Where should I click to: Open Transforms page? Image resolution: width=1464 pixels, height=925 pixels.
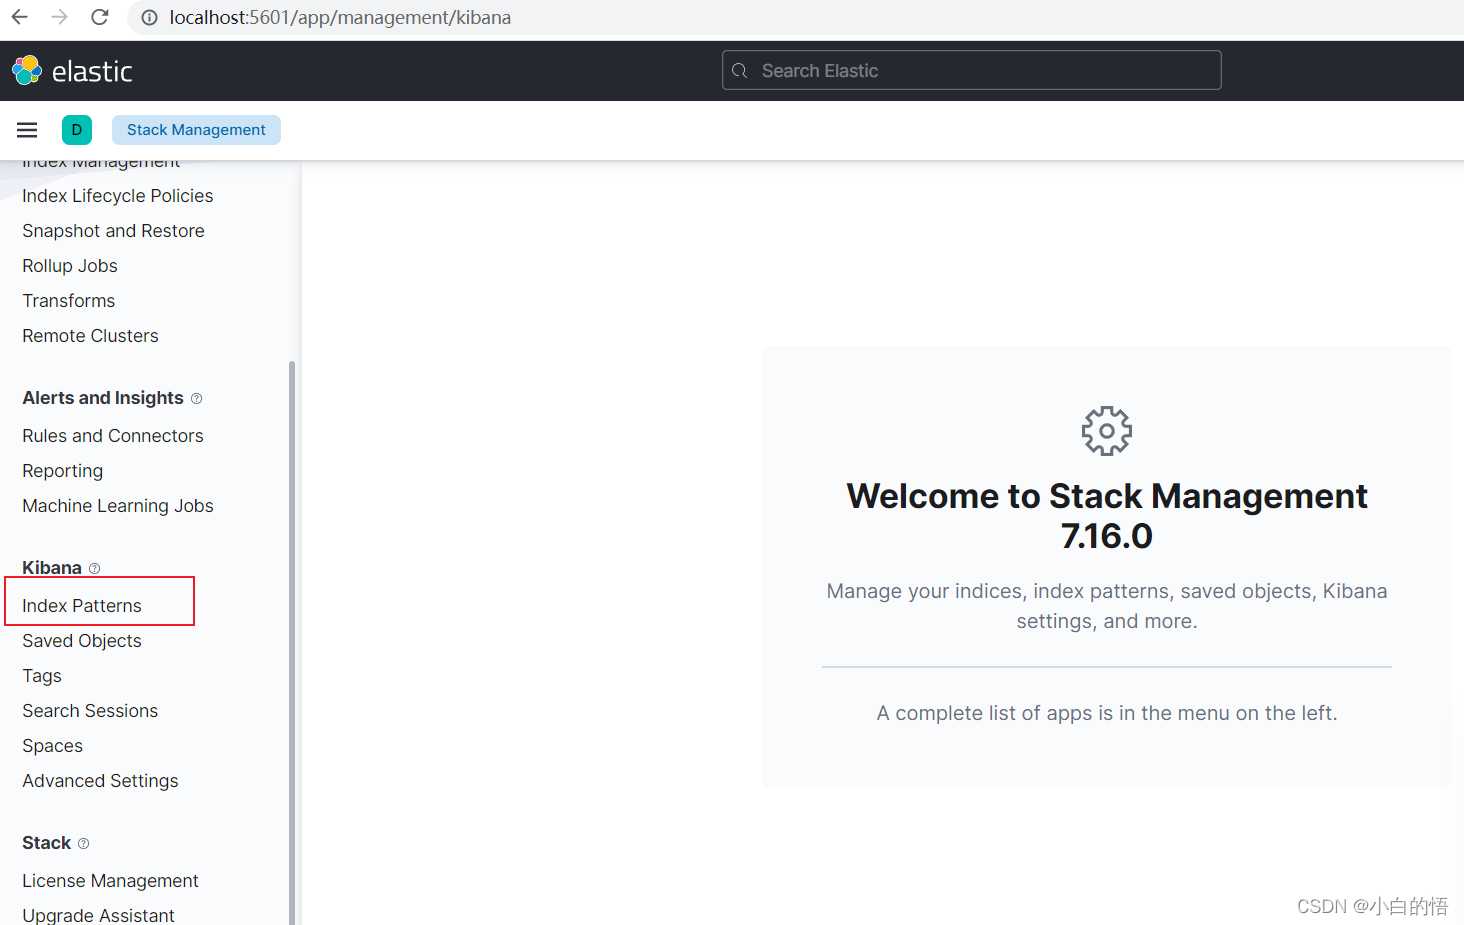[x=69, y=301]
